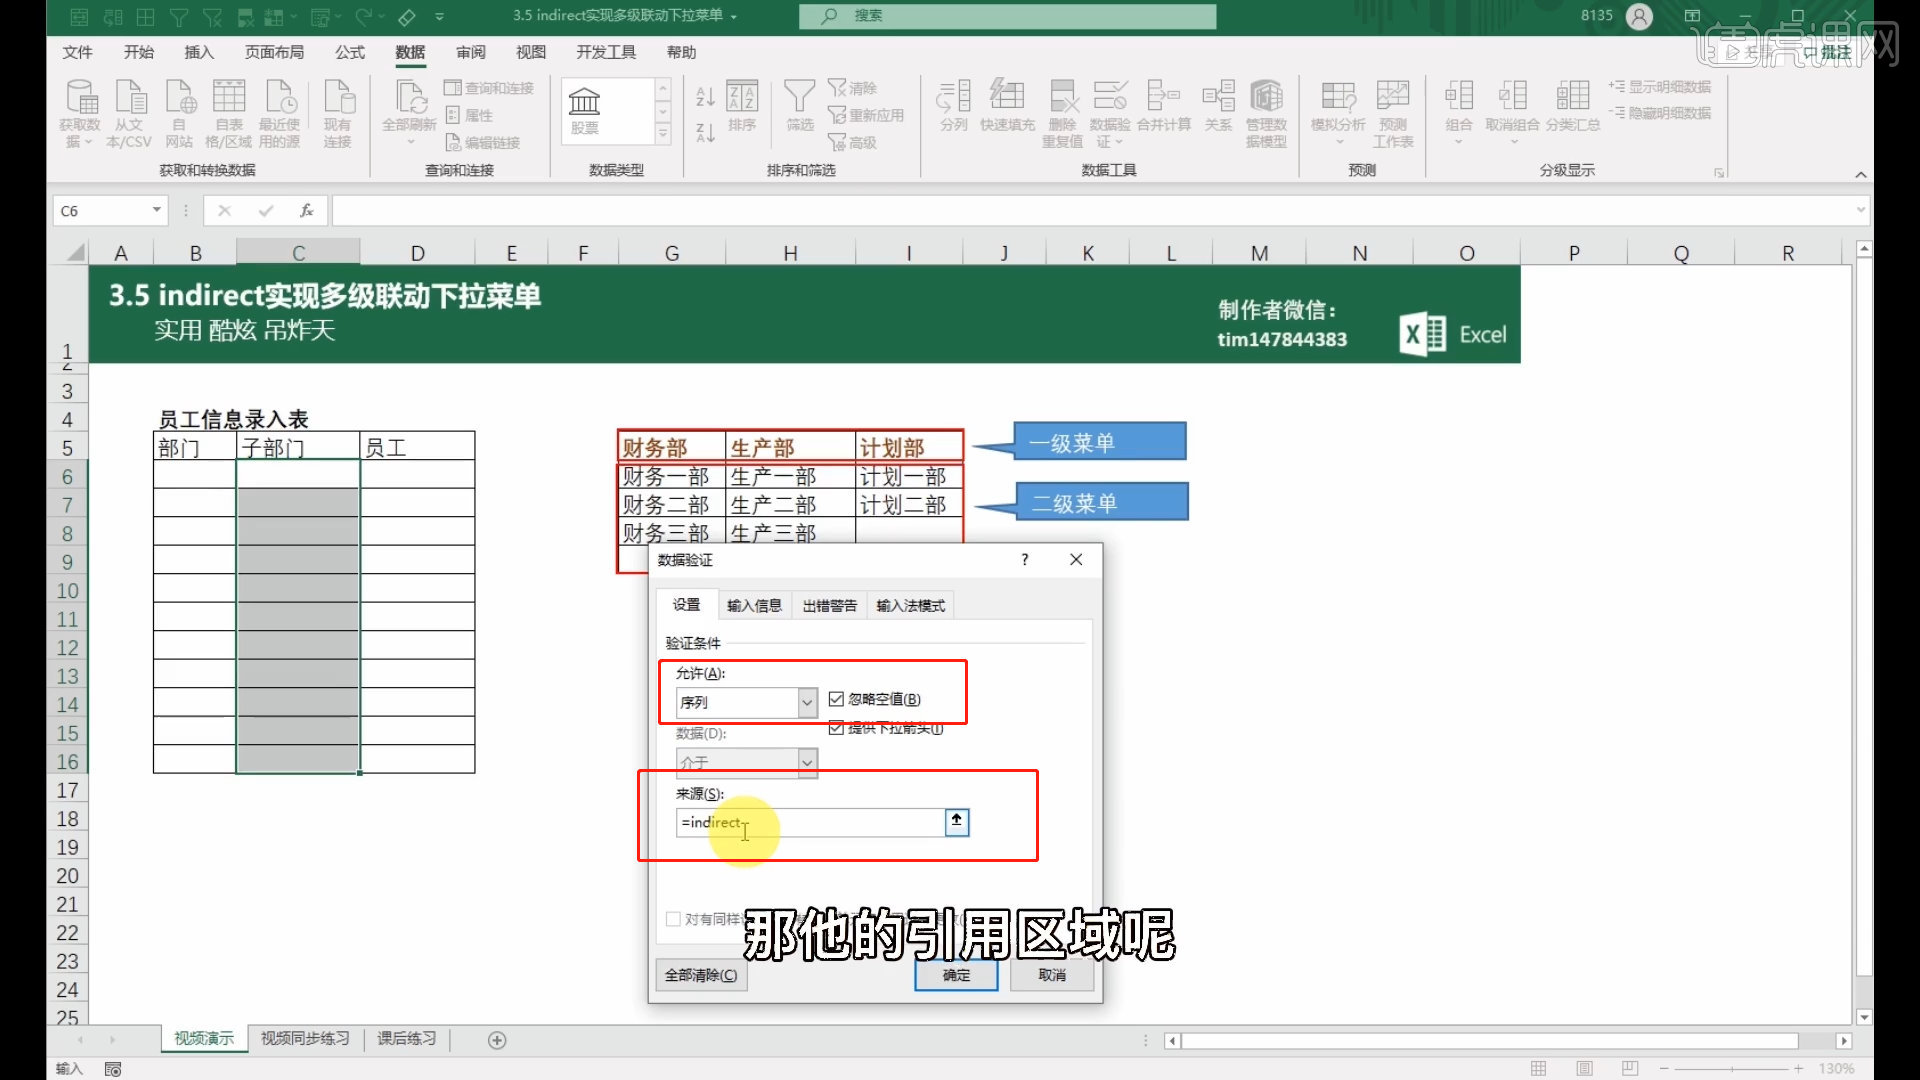The image size is (1920, 1080).
Task: Switch to sheet 课后练习
Action: [406, 1039]
